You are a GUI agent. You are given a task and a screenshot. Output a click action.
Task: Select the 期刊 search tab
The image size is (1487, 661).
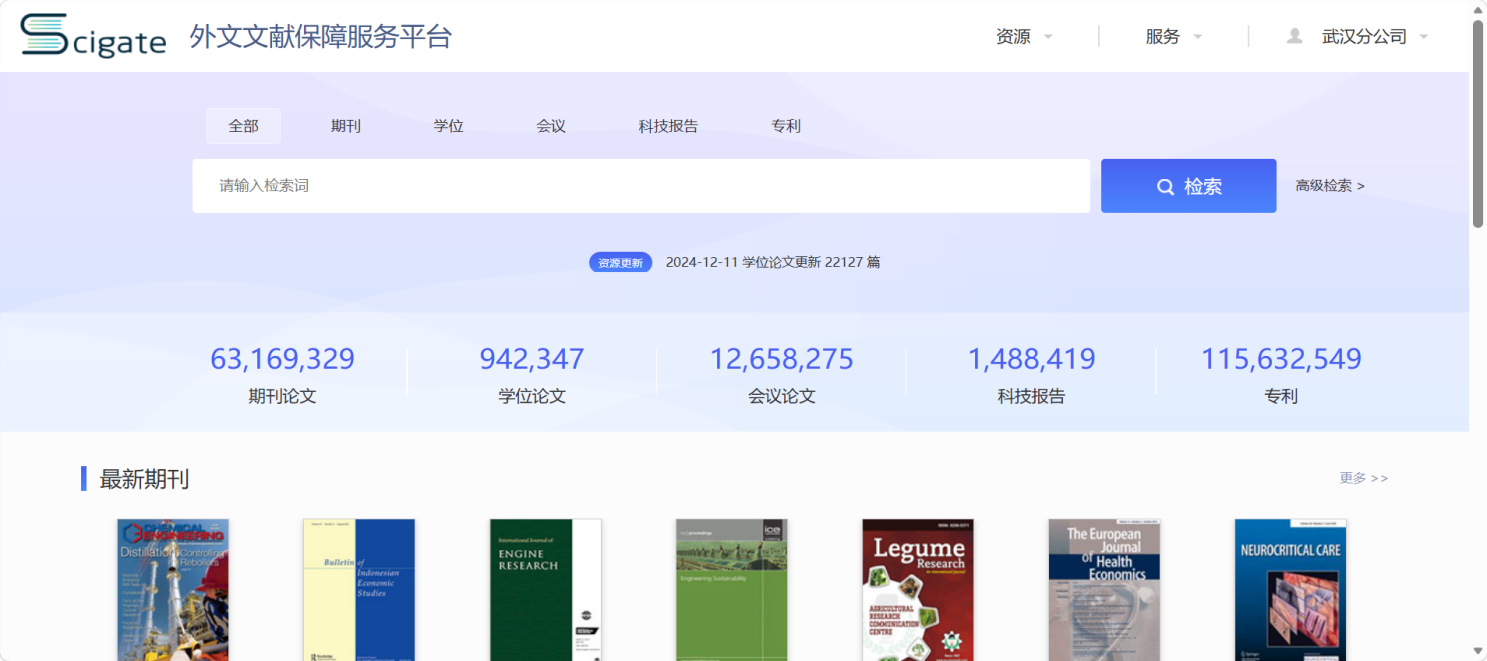point(346,126)
